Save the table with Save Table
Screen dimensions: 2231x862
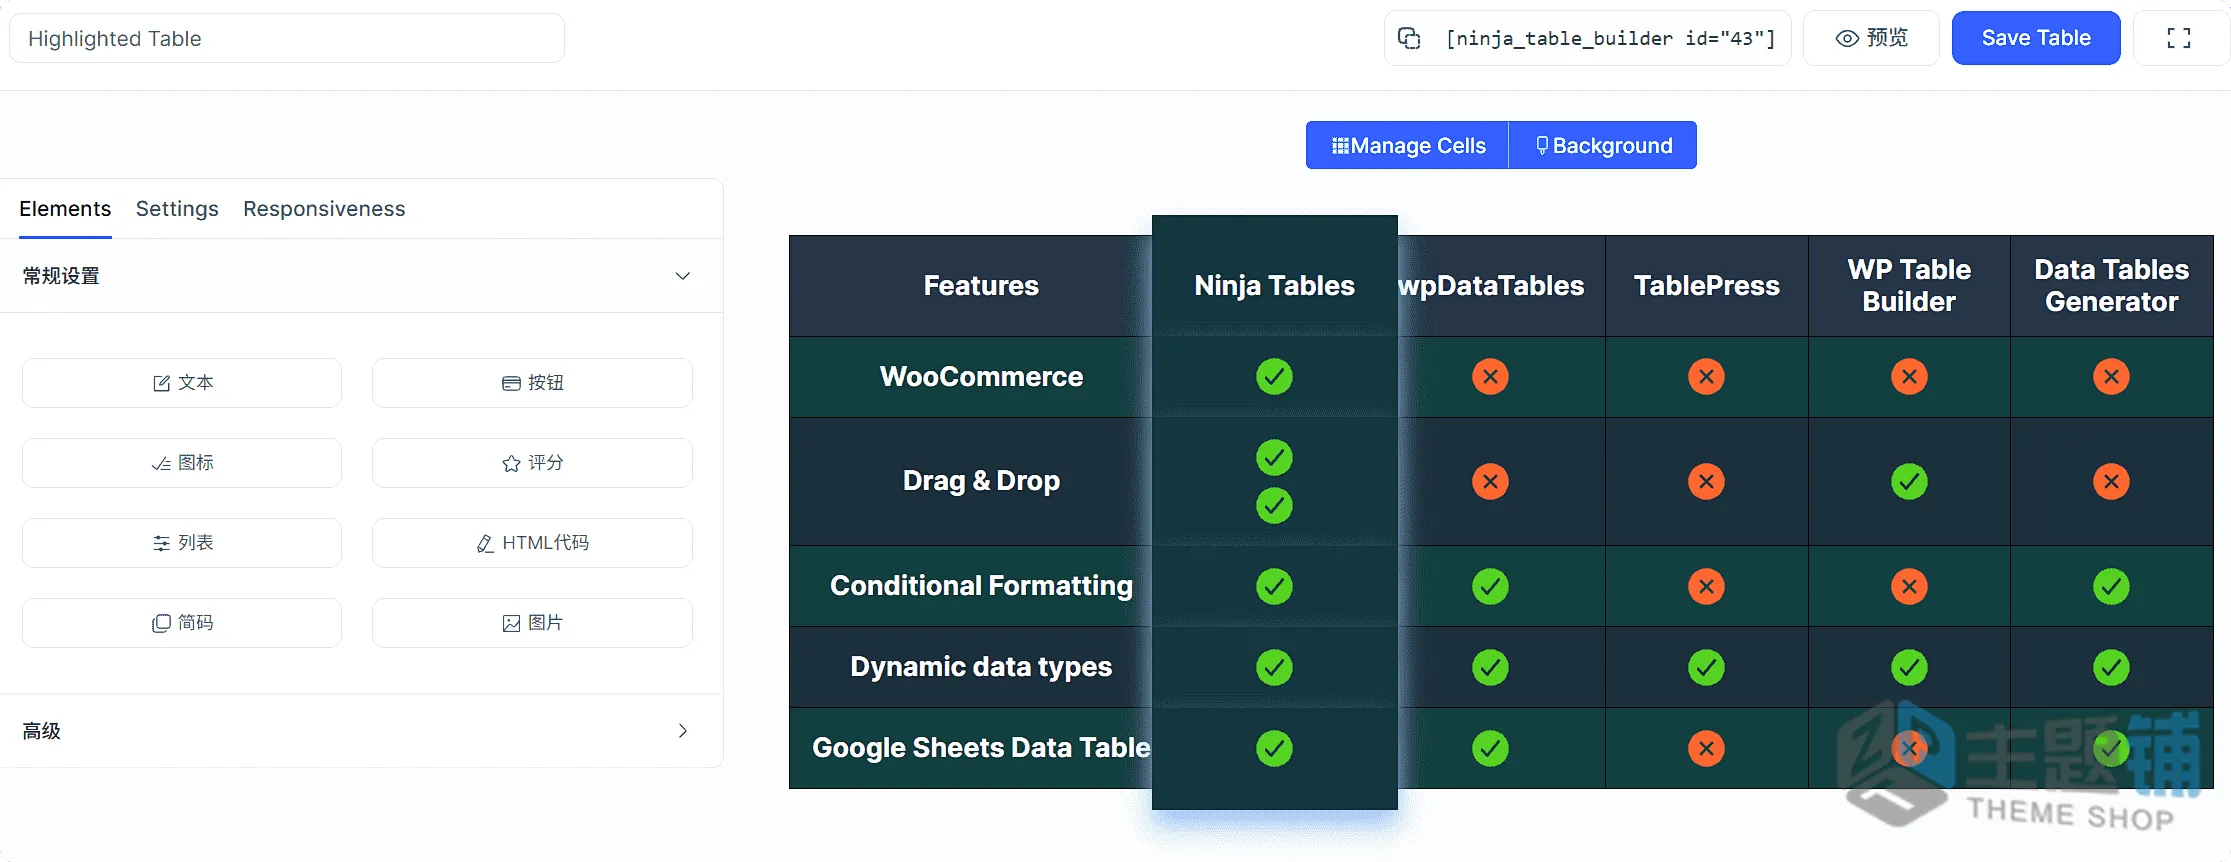[2036, 38]
